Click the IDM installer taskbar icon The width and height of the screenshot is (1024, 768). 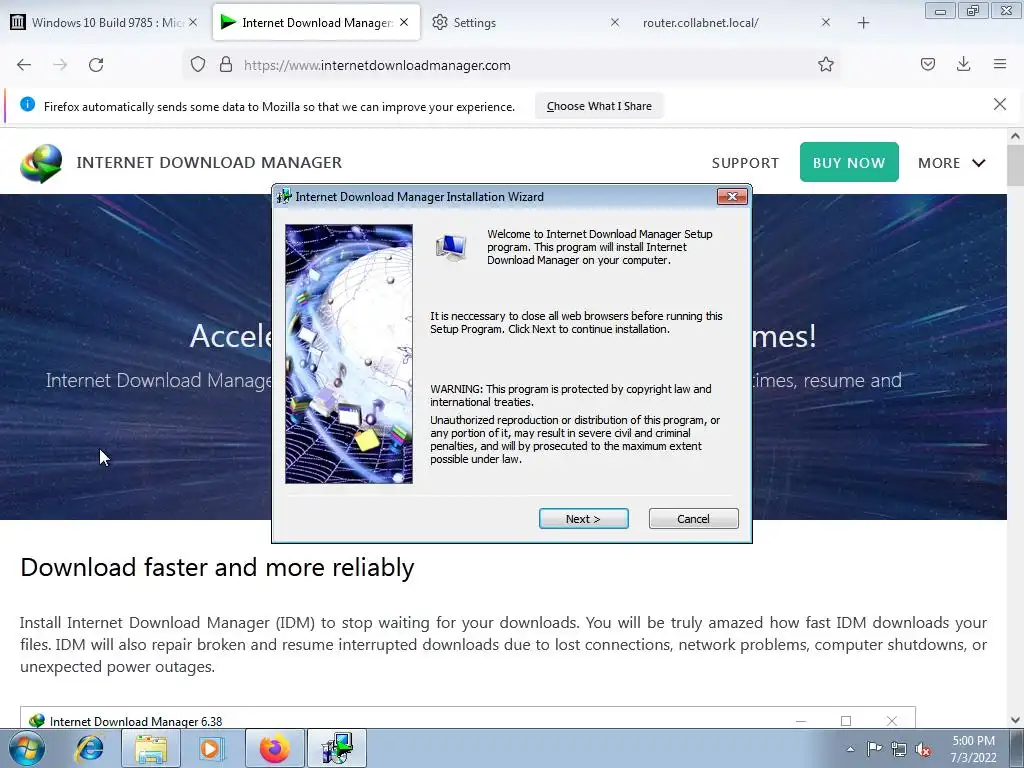point(338,748)
